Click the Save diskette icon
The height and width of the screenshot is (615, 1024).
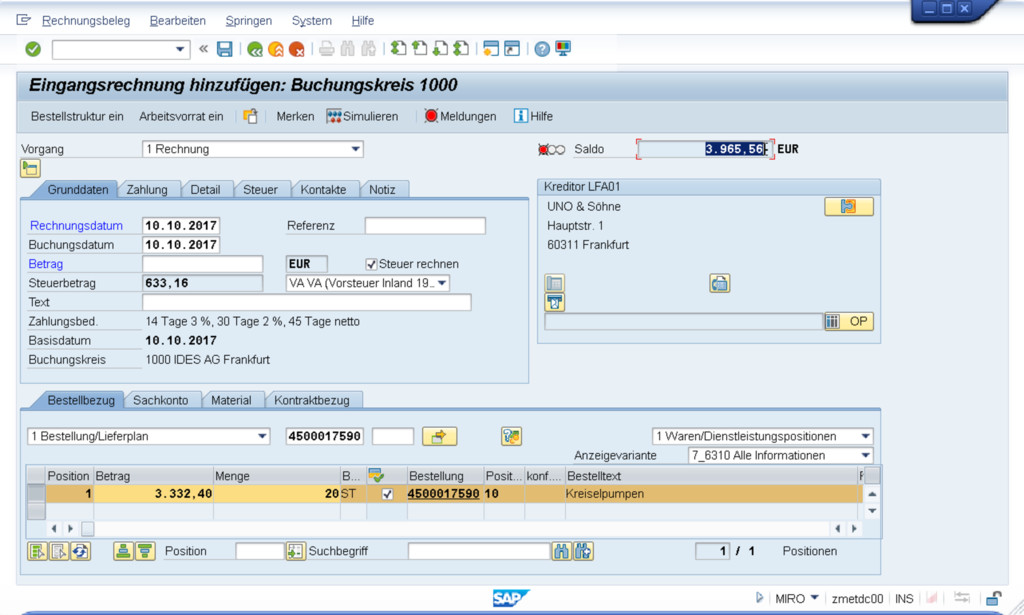(x=225, y=49)
